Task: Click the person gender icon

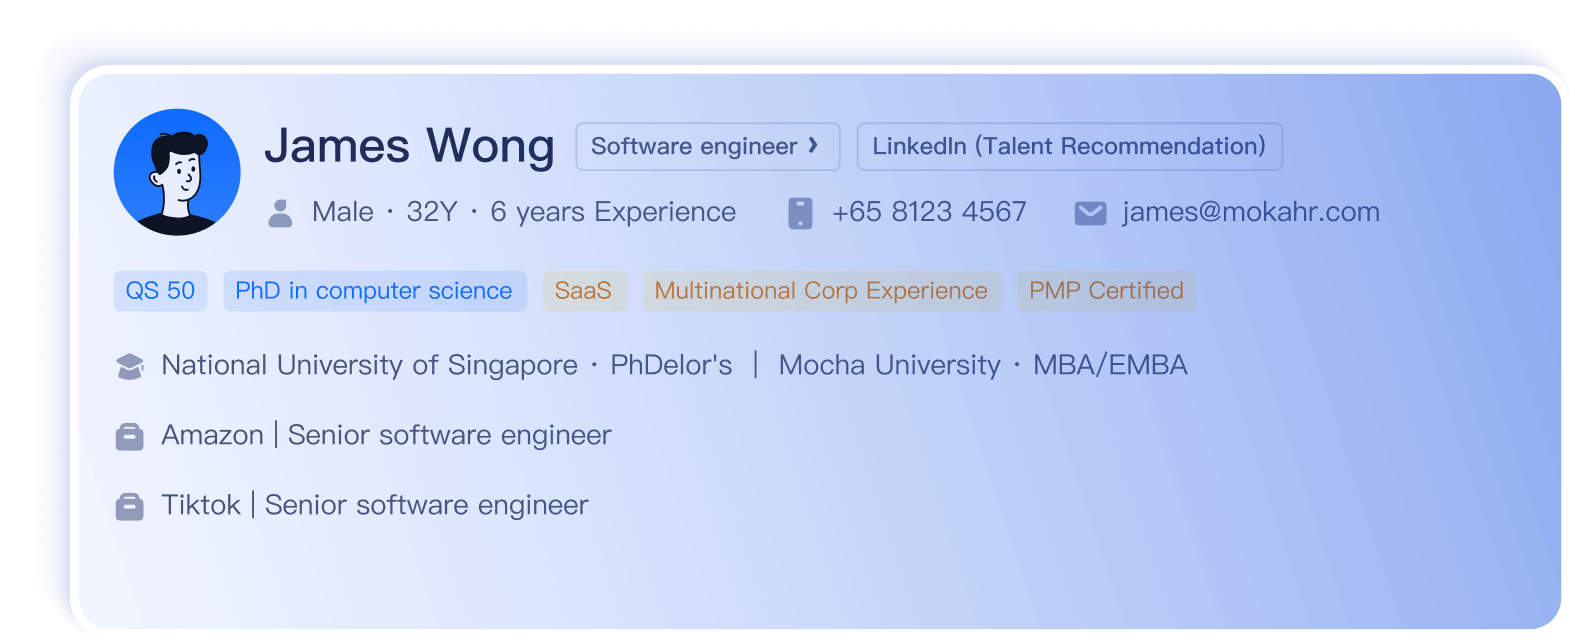Action: coord(281,213)
